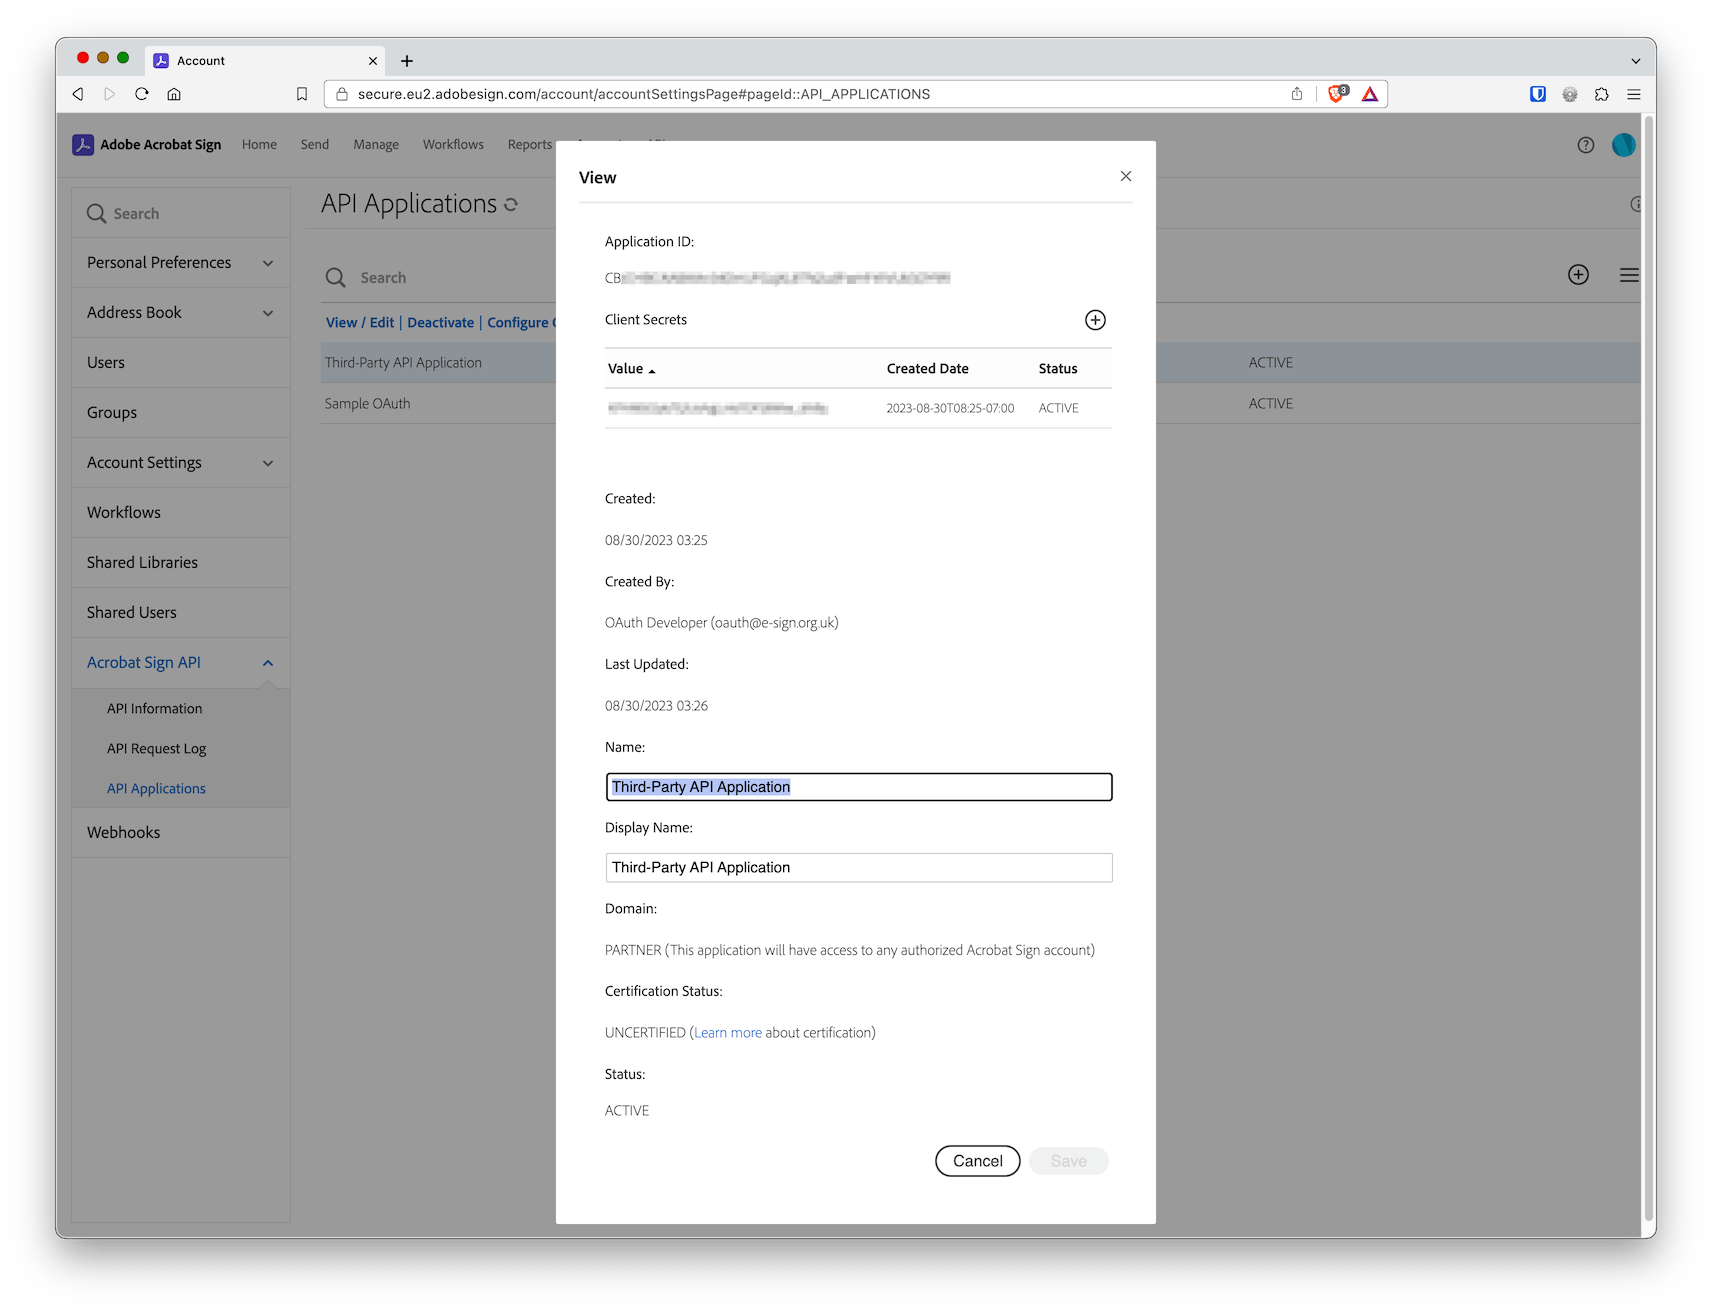Create new API application with the plus icon

1579,275
